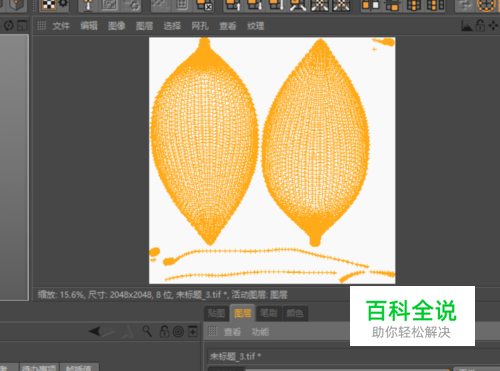The width and height of the screenshot is (500, 371).
Task: Click the orange wireframe sphere toolbar icon
Action: 486,5
